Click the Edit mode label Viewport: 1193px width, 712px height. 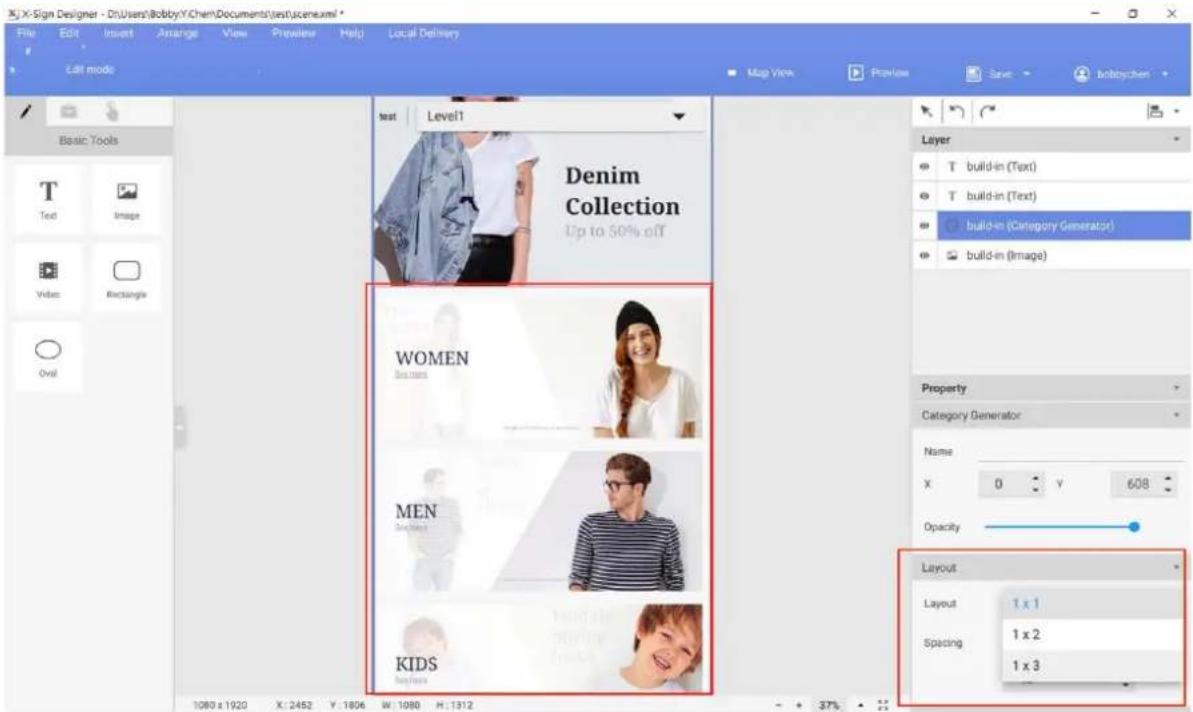click(90, 69)
